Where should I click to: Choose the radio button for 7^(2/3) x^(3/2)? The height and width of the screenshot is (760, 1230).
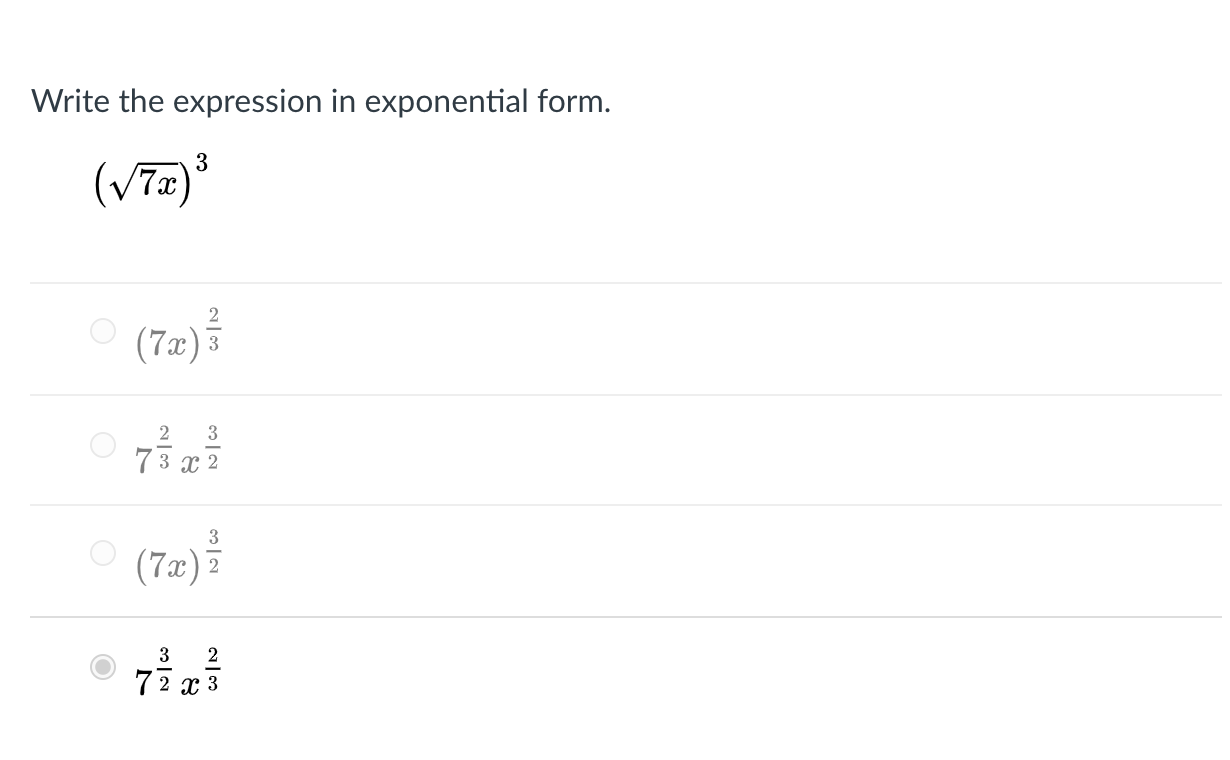pyautogui.click(x=103, y=444)
